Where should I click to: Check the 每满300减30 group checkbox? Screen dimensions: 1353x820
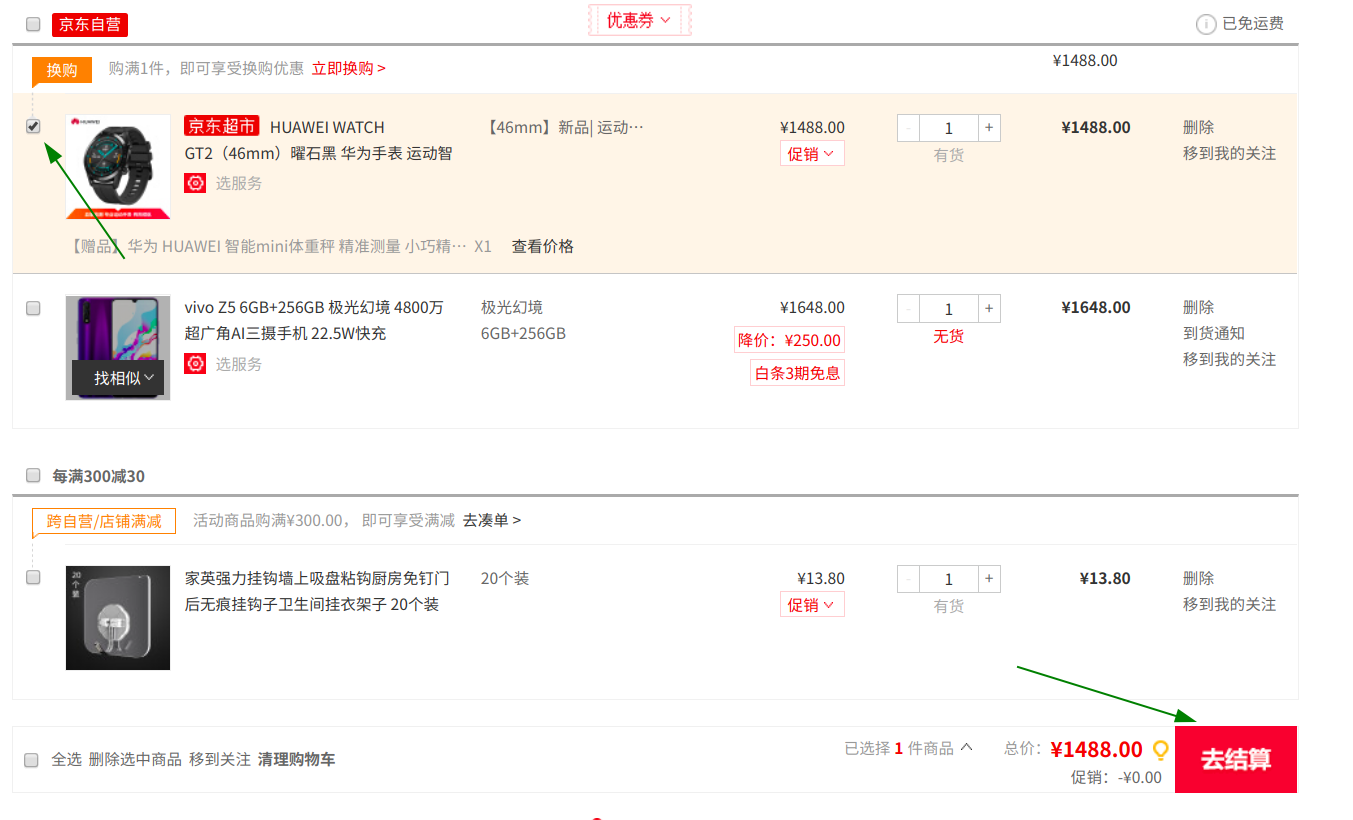33,475
